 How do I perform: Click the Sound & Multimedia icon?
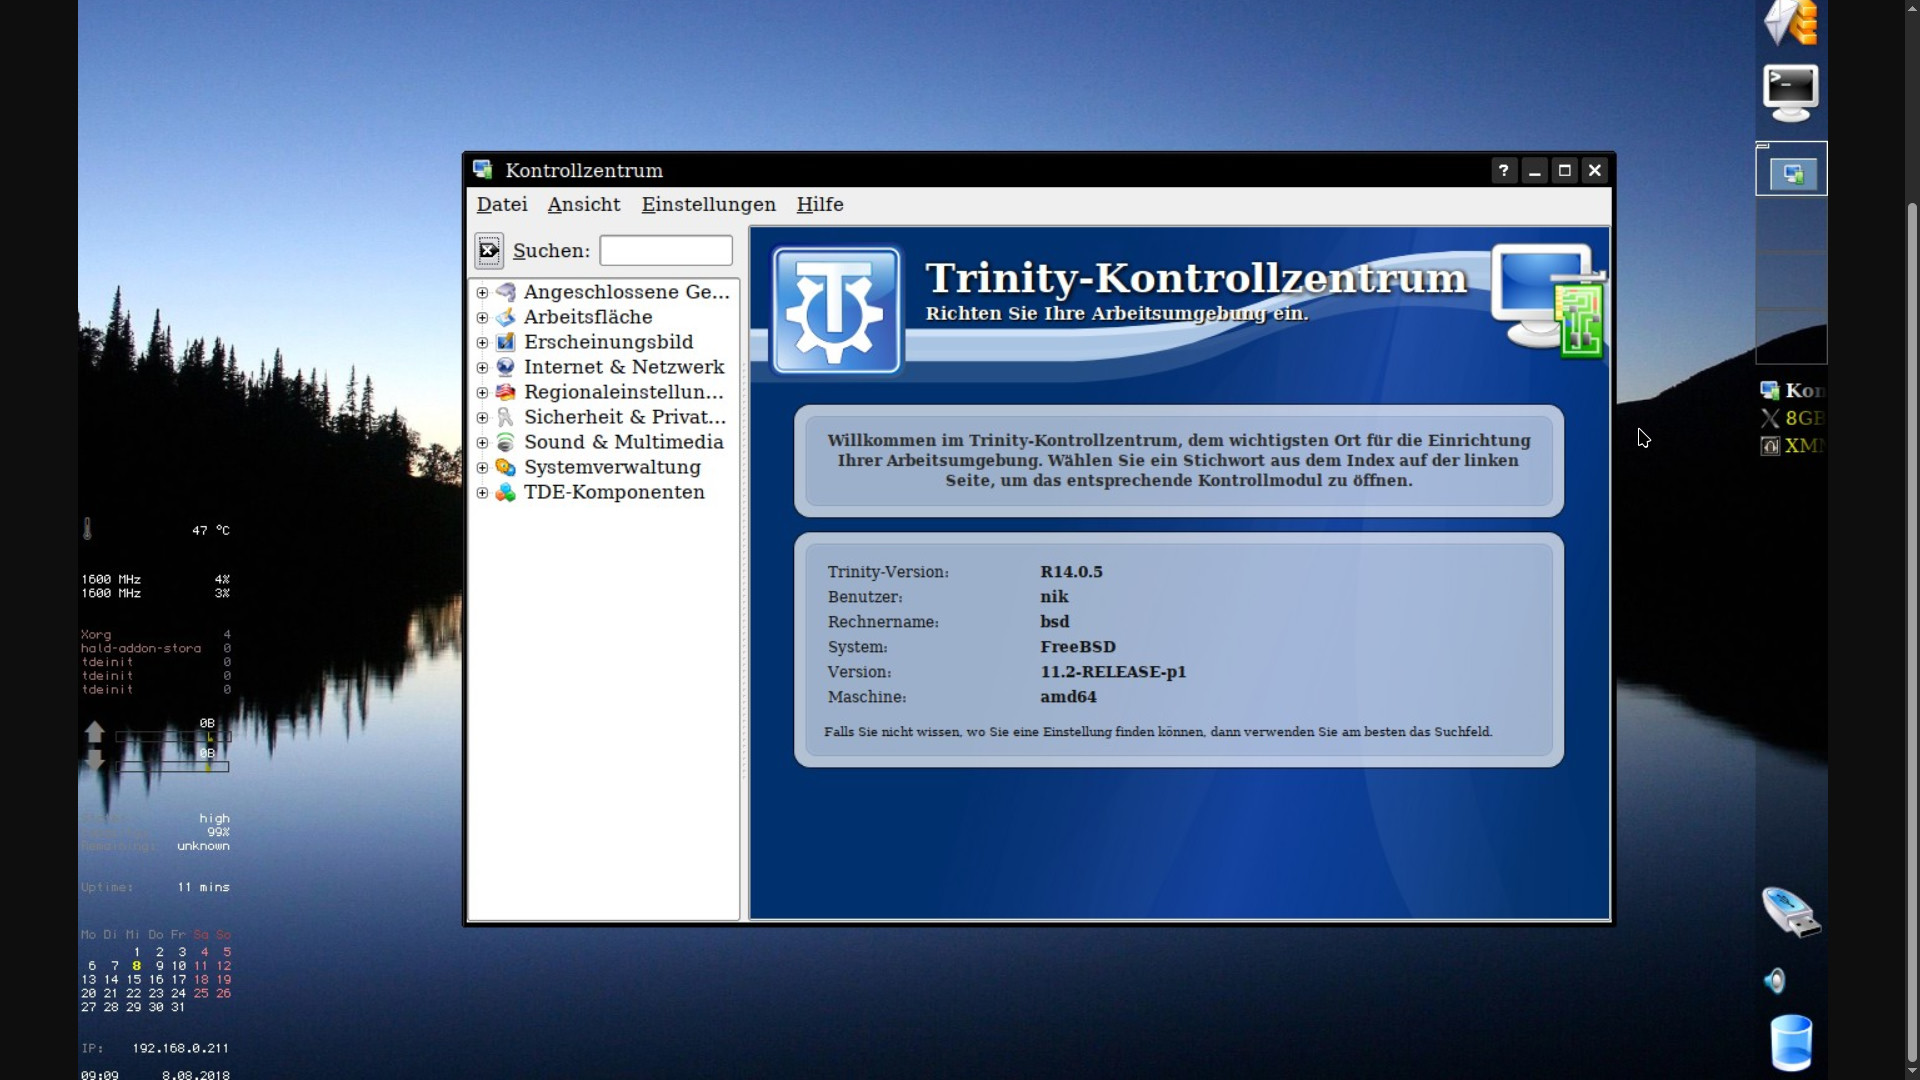click(x=506, y=442)
